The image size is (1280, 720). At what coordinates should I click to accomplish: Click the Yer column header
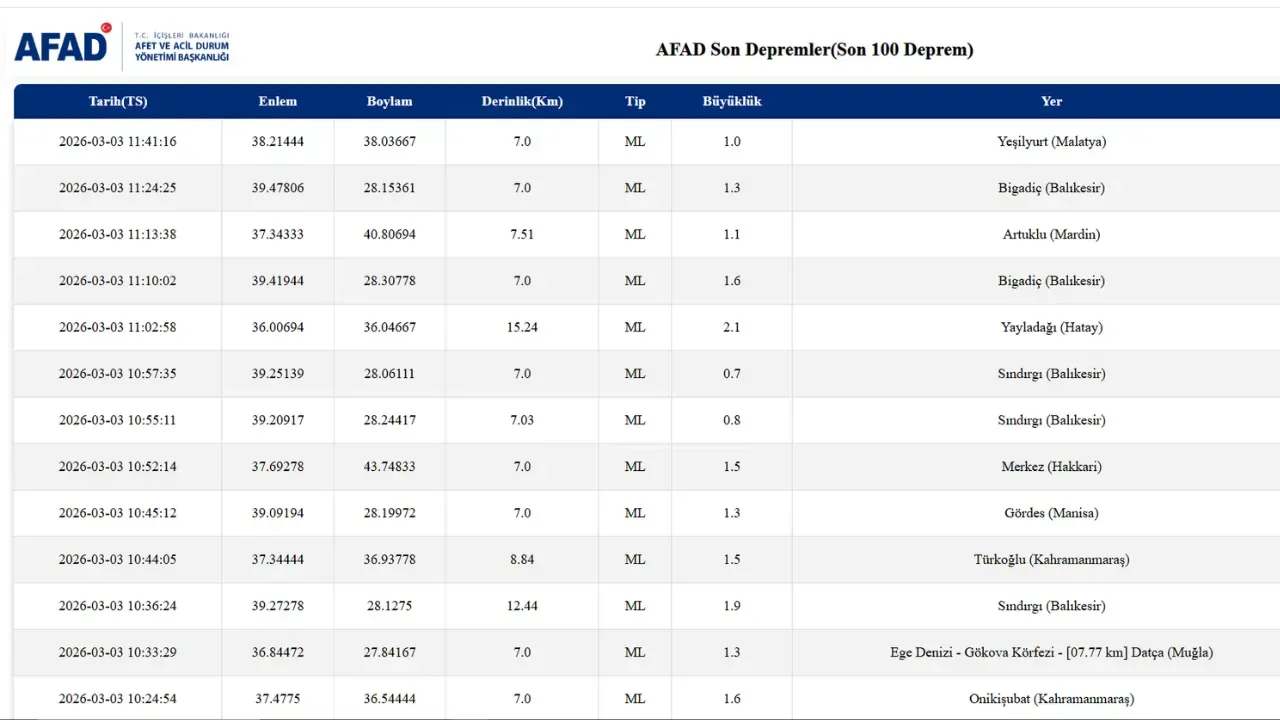pos(1051,101)
